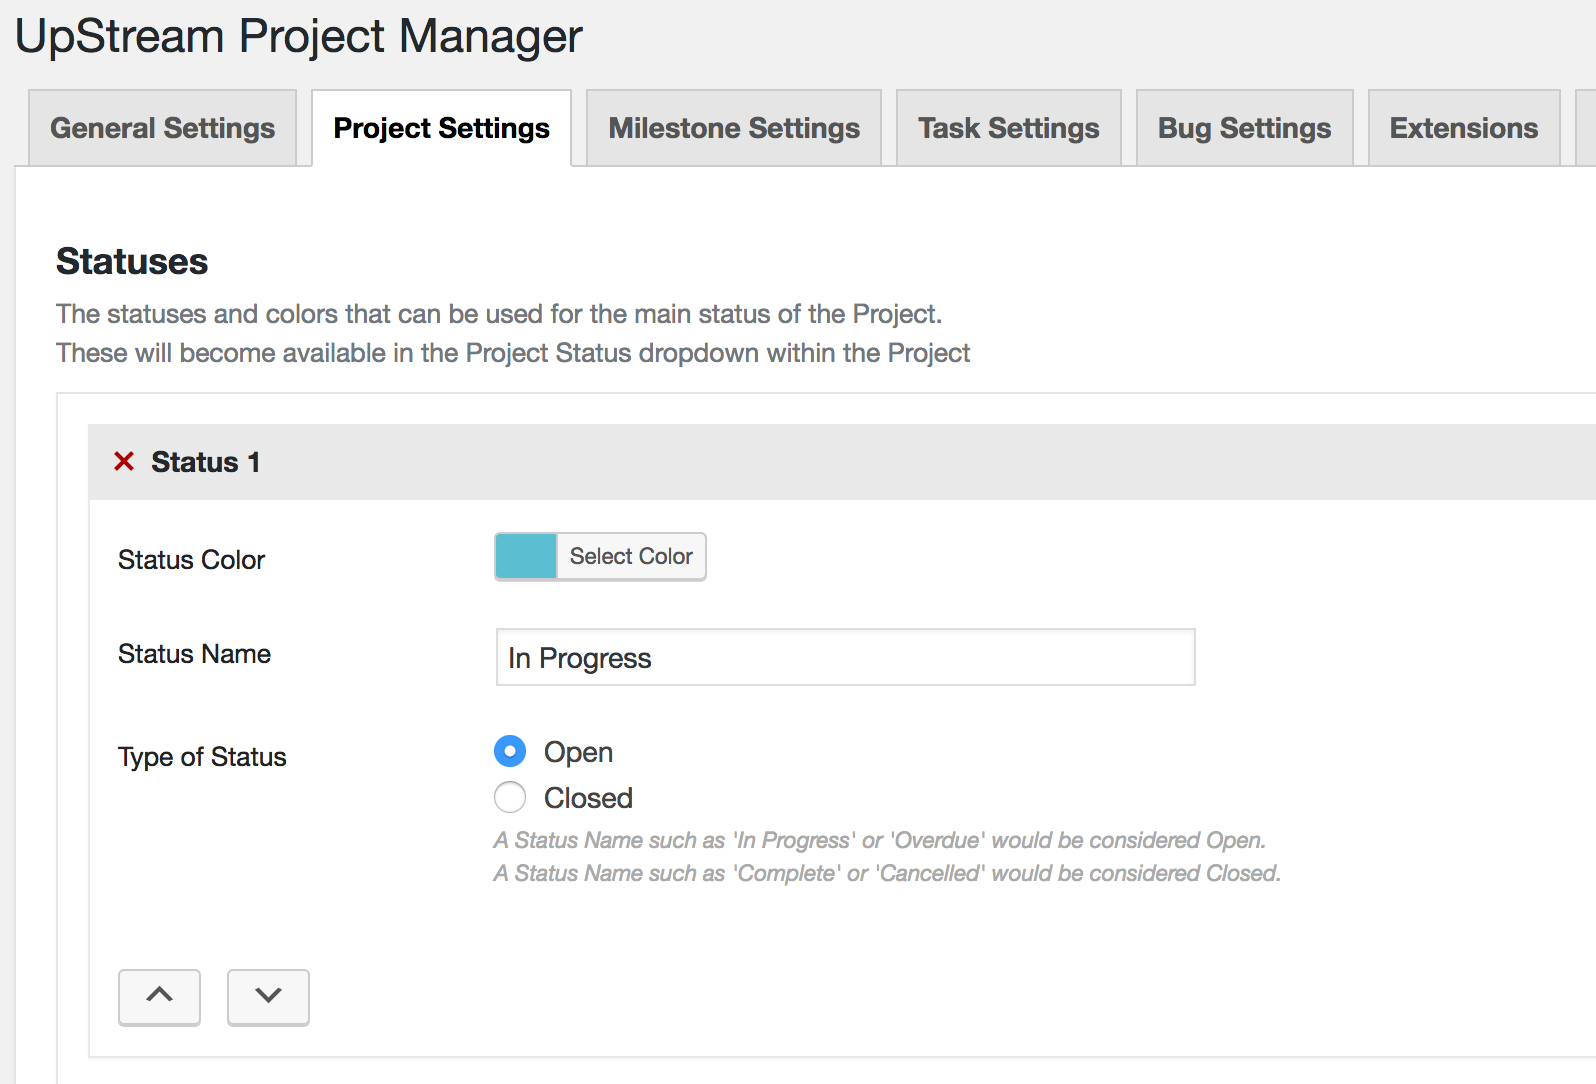The height and width of the screenshot is (1084, 1596).
Task: Move Status 1 down with the arrow button
Action: coord(268,996)
